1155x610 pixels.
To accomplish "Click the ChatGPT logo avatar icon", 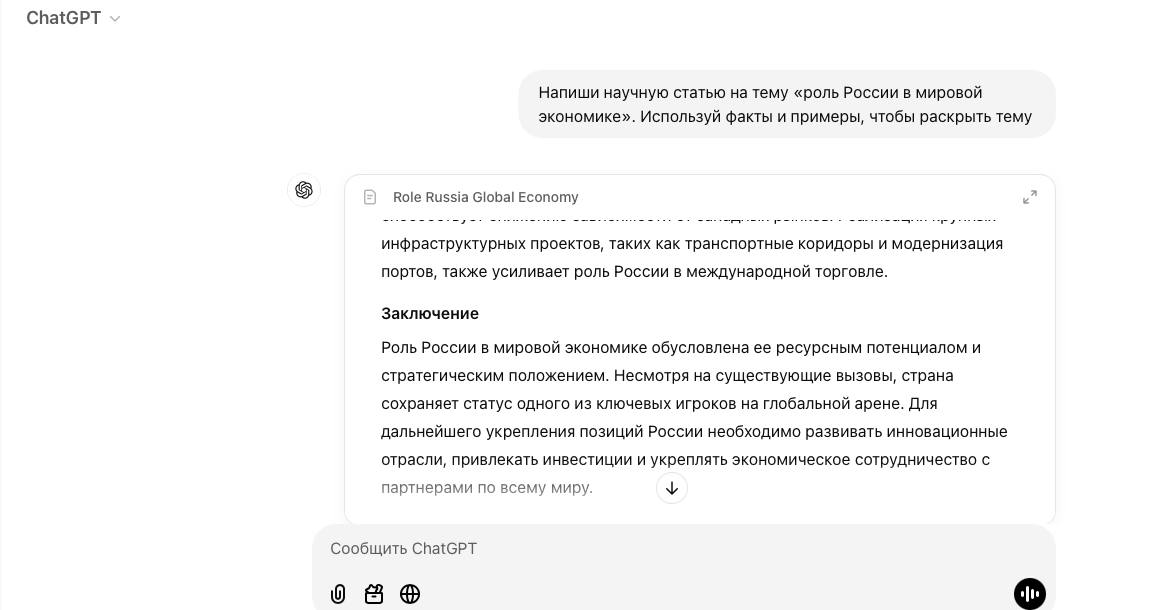I will point(303,190).
